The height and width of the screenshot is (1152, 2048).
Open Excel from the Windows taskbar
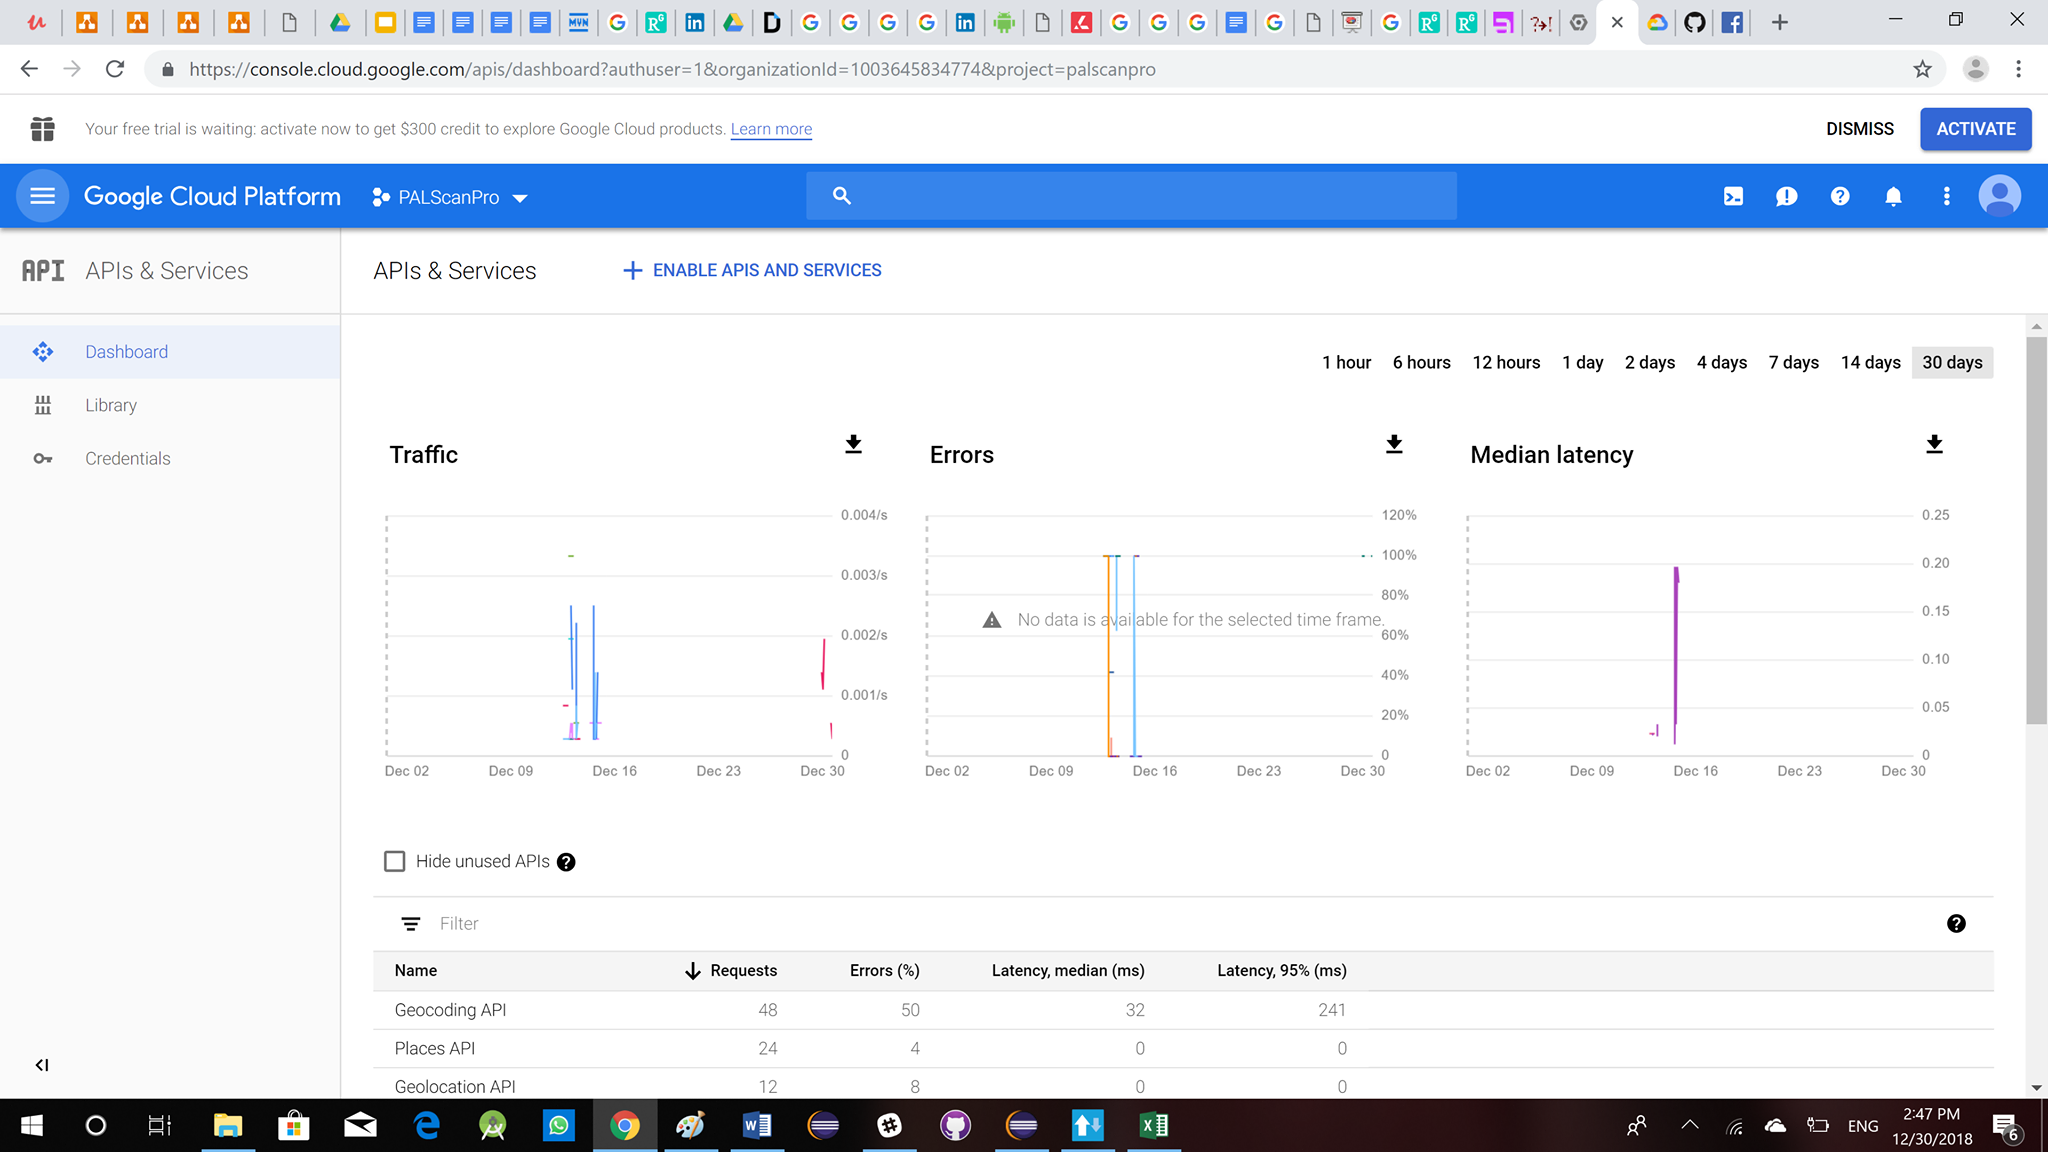tap(1153, 1126)
